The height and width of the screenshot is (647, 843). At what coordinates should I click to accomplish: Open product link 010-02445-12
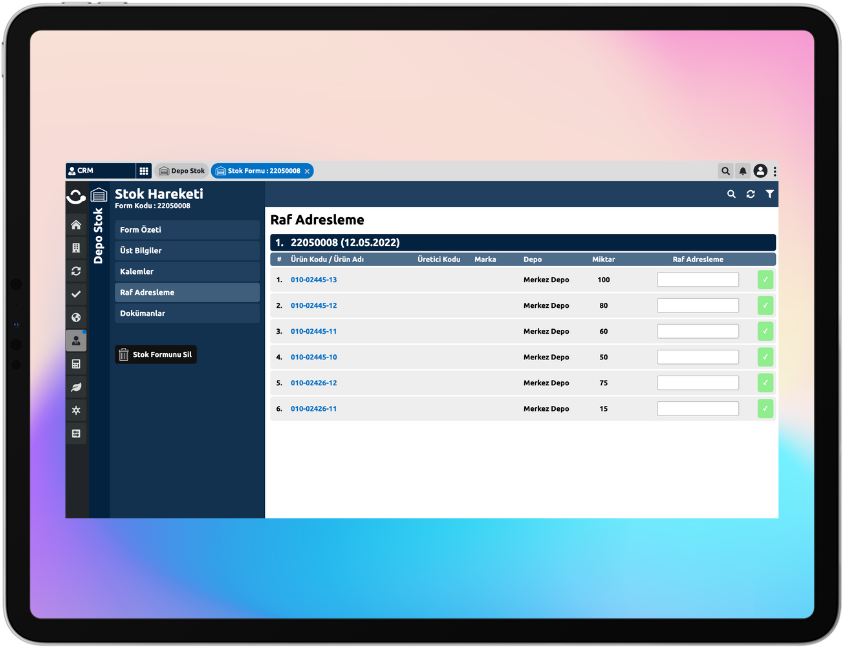[x=313, y=305]
